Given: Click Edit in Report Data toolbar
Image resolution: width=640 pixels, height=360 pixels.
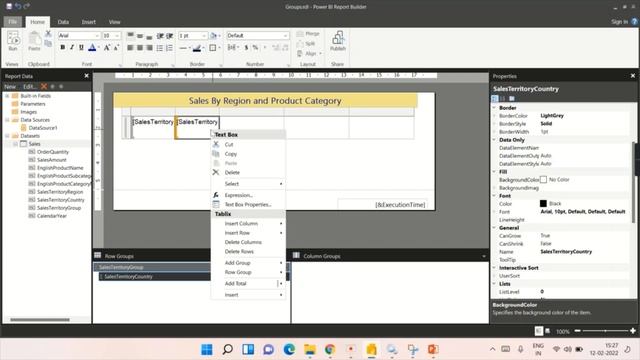Looking at the screenshot, I should click(x=30, y=87).
